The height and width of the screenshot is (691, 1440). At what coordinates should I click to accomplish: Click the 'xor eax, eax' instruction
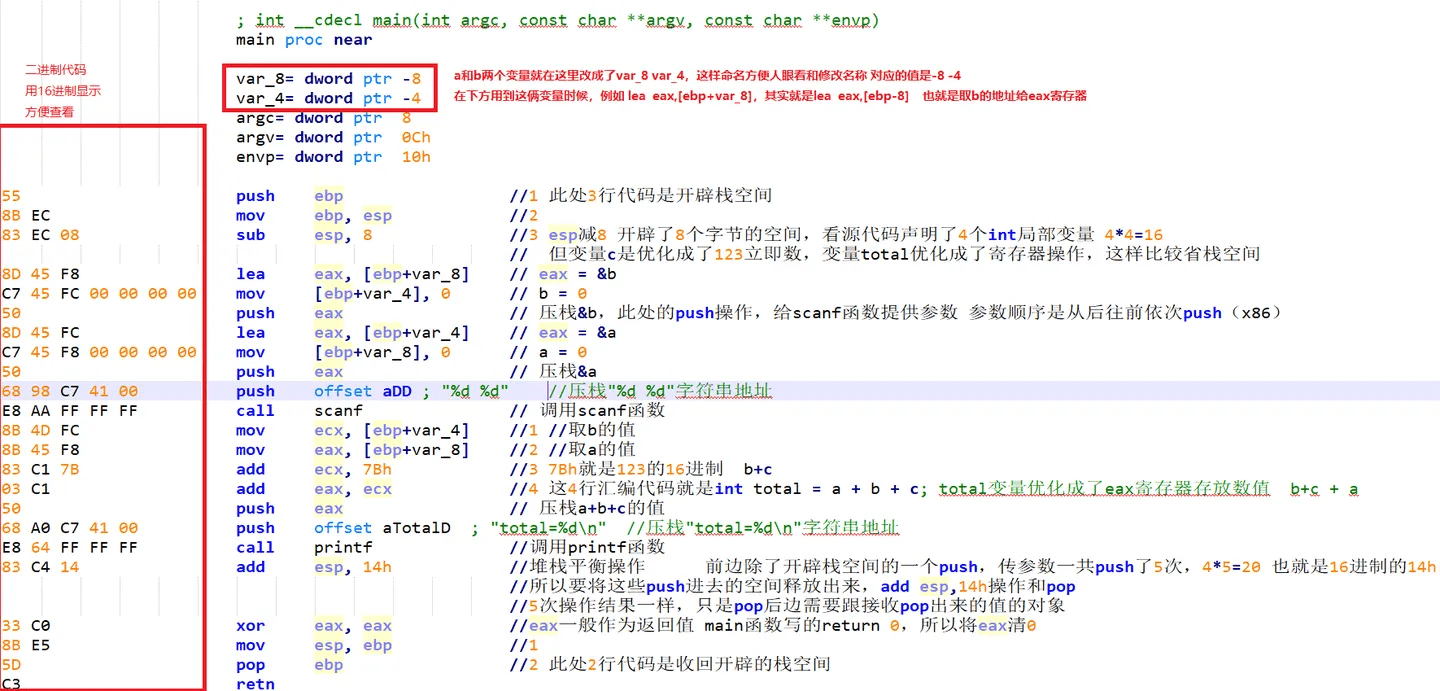(x=314, y=626)
